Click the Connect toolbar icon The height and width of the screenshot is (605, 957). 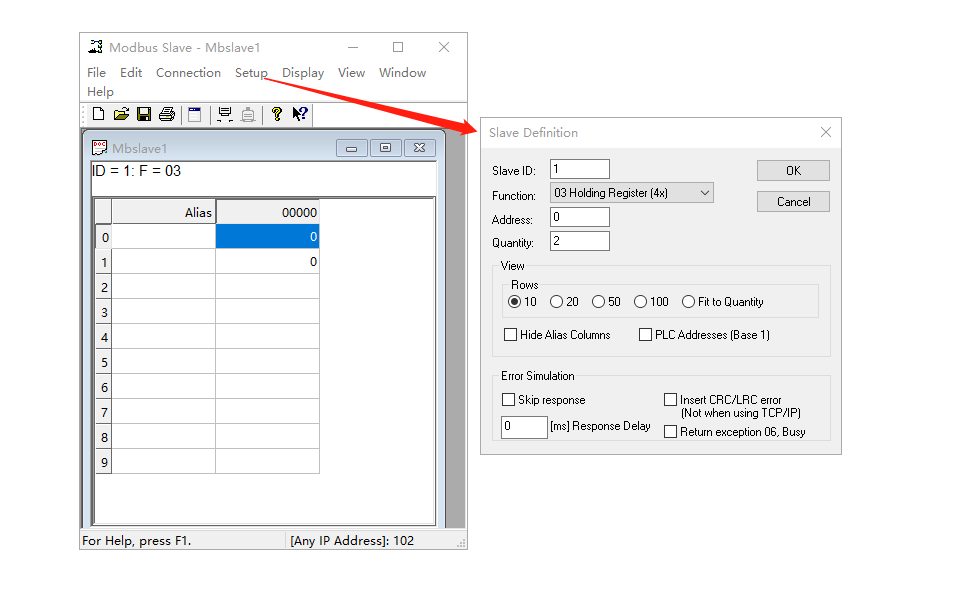[x=225, y=114]
